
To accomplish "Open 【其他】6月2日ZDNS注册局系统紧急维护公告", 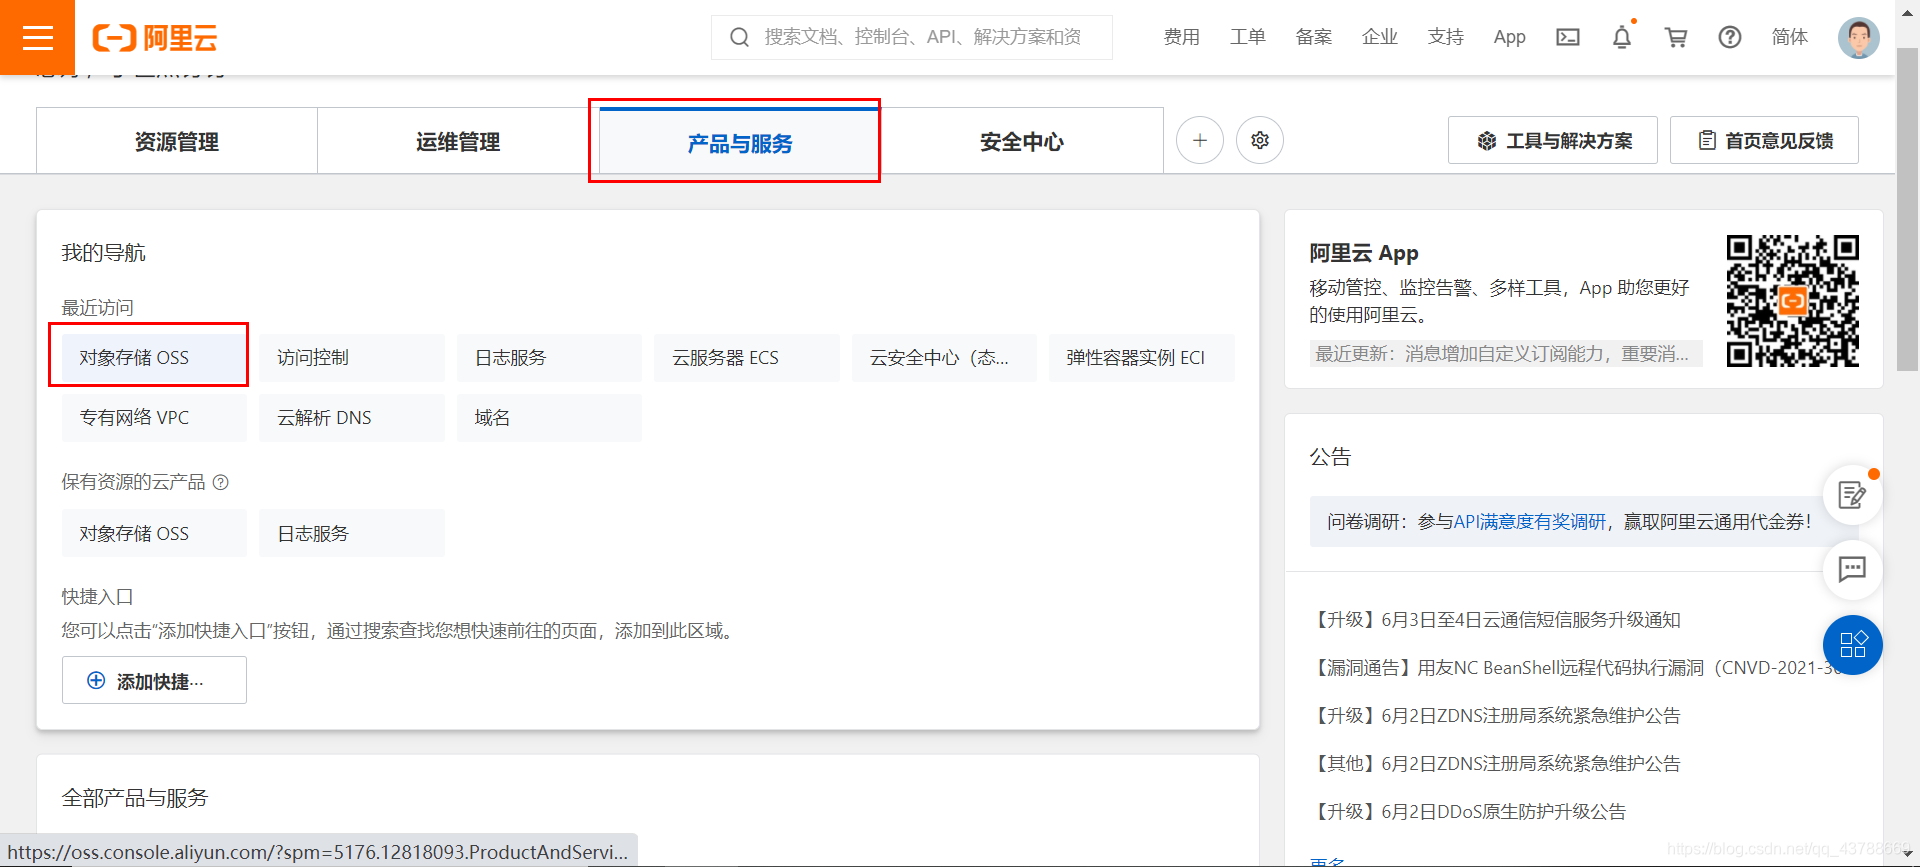I will (x=1495, y=763).
